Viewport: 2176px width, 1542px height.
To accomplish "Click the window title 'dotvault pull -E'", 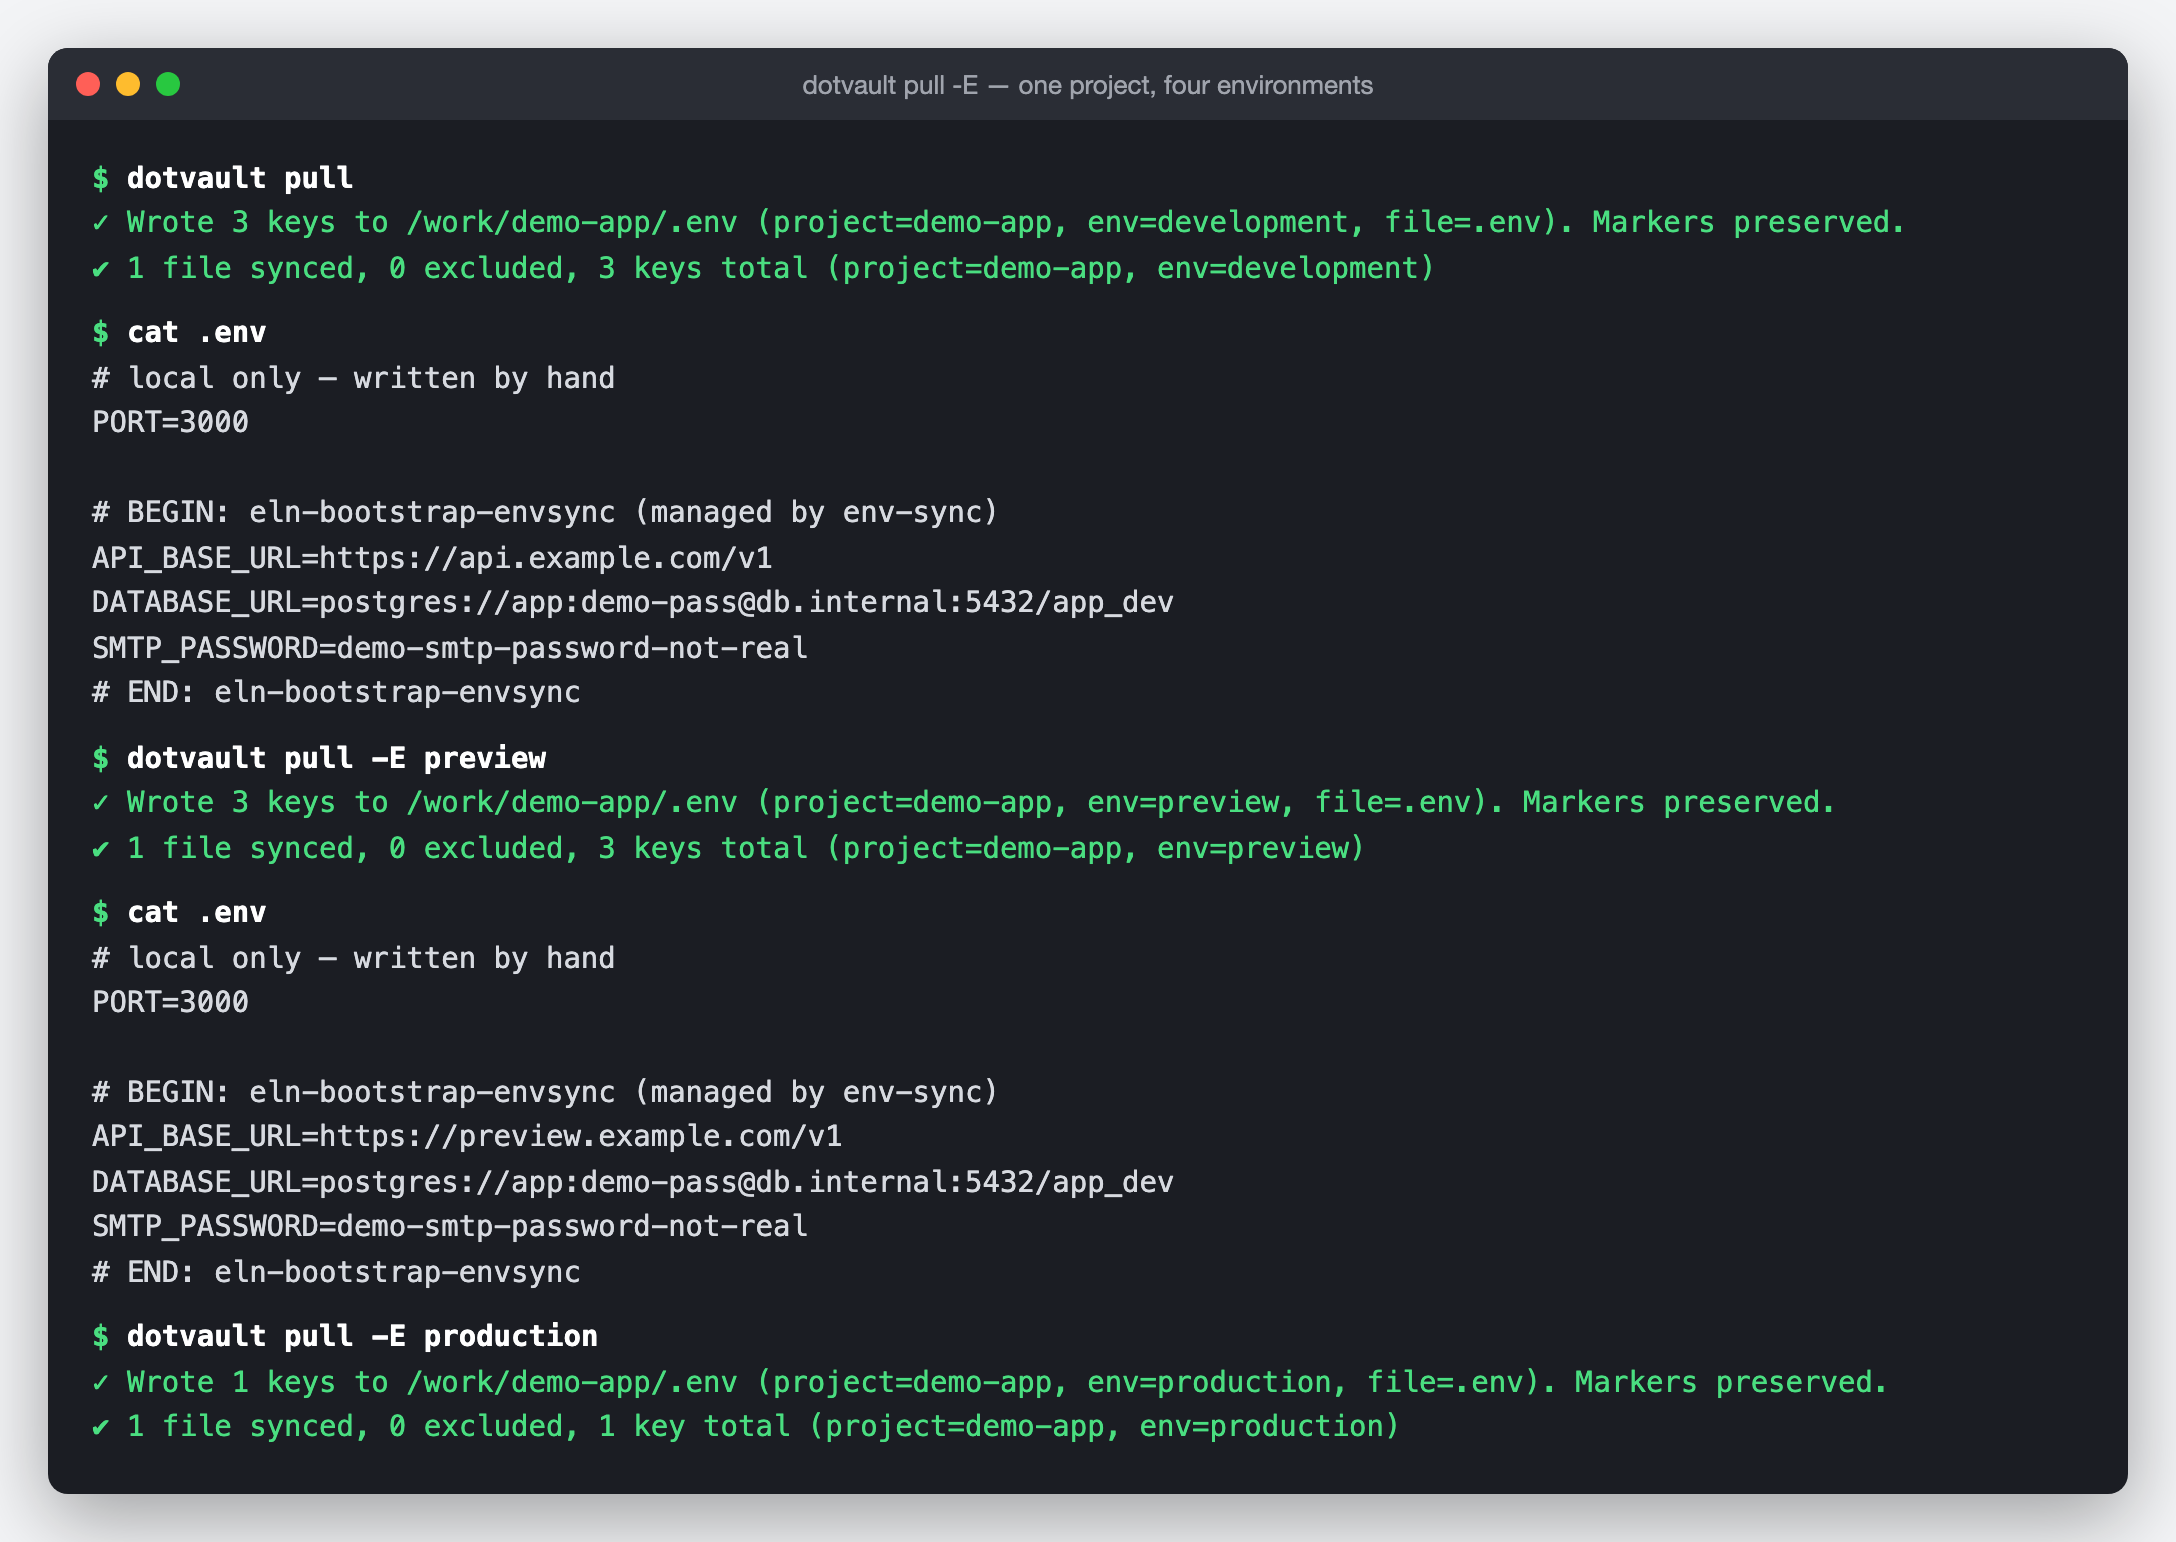I will pos(1087,85).
